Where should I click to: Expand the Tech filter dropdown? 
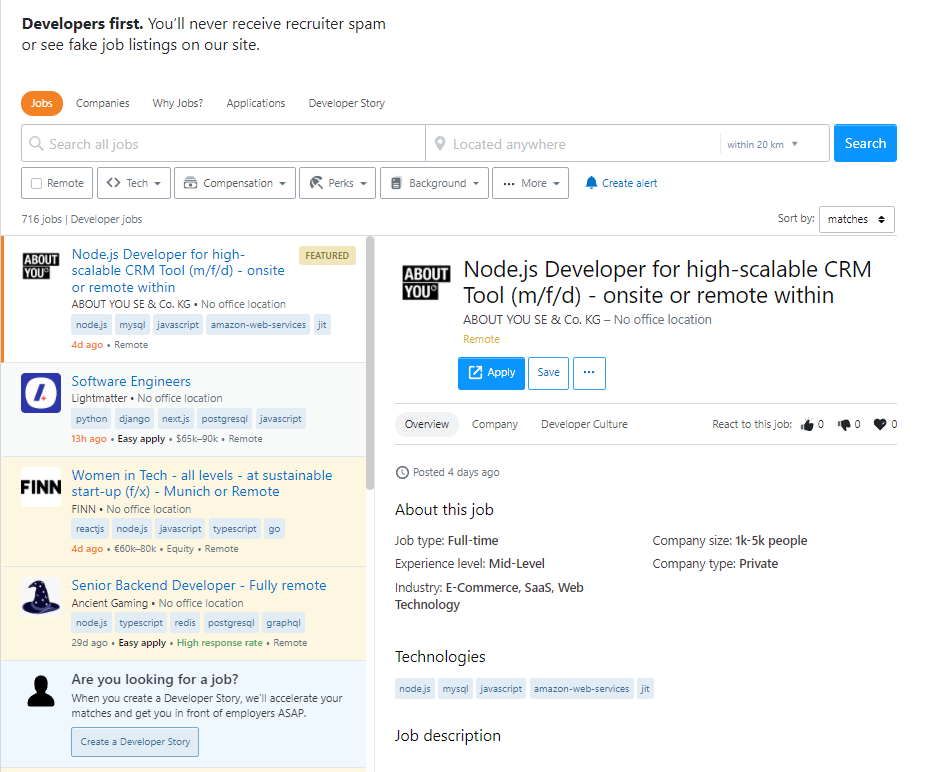point(134,183)
